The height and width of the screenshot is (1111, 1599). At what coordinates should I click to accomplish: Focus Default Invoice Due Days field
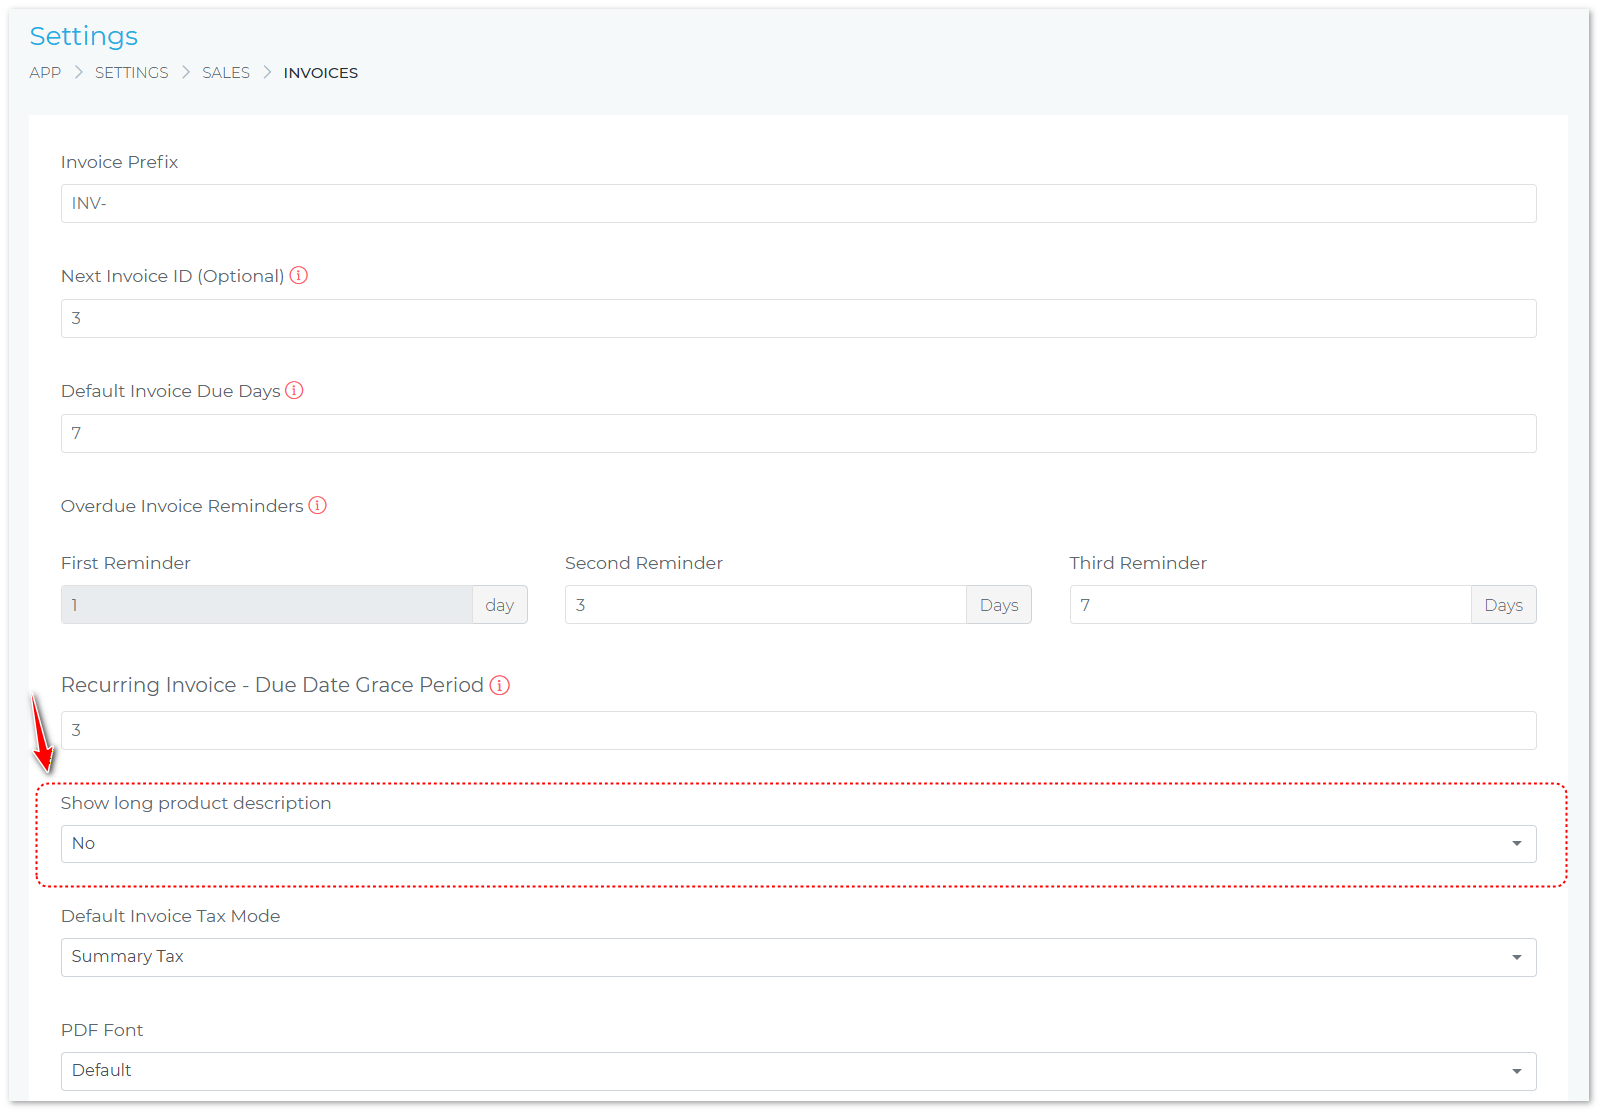[798, 434]
